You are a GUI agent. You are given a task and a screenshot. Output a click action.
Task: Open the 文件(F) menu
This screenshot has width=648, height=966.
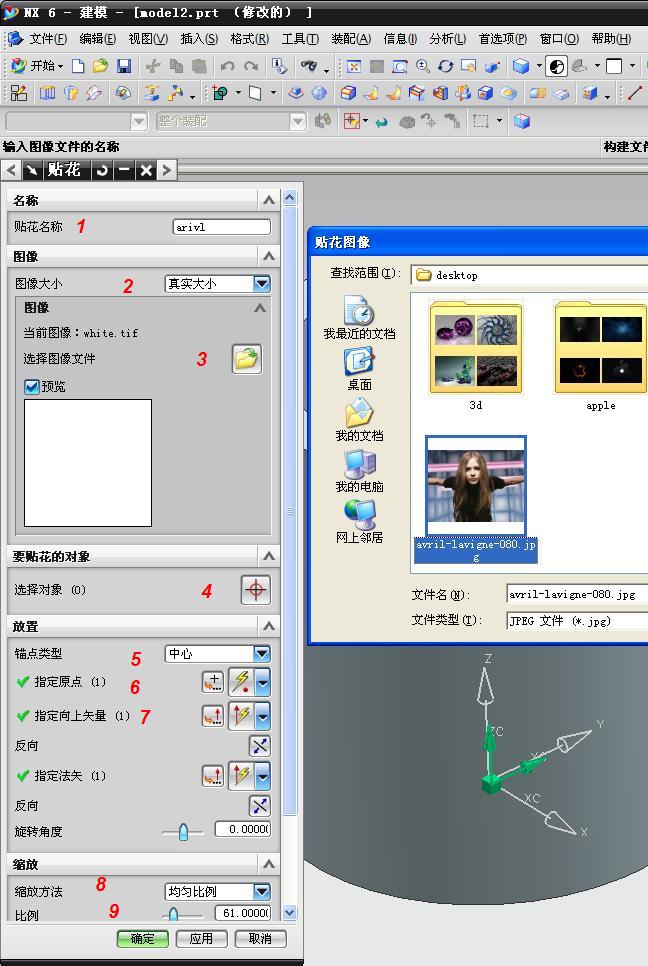(48, 39)
